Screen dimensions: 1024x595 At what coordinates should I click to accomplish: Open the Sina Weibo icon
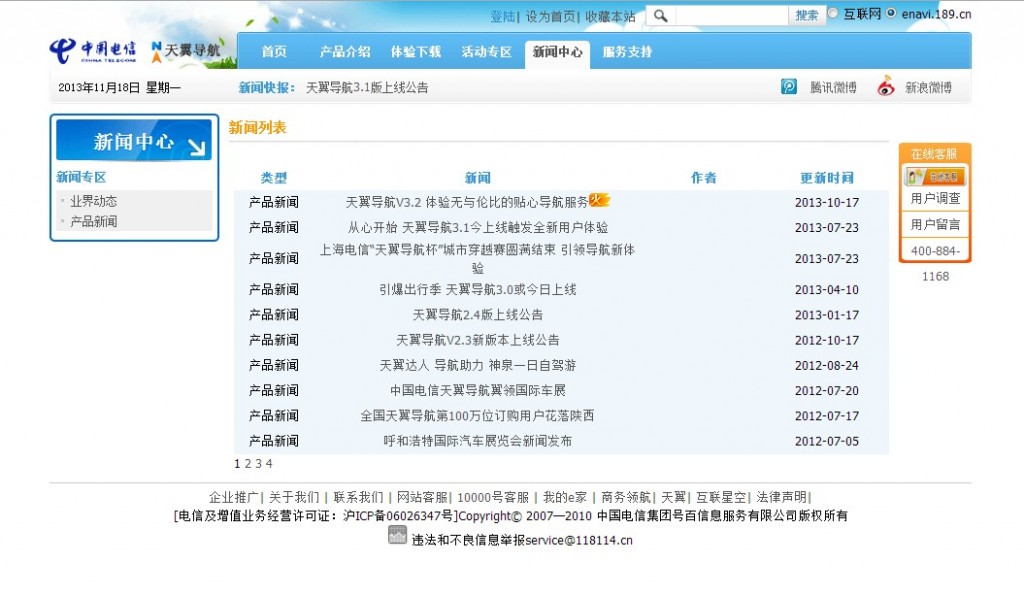[886, 87]
